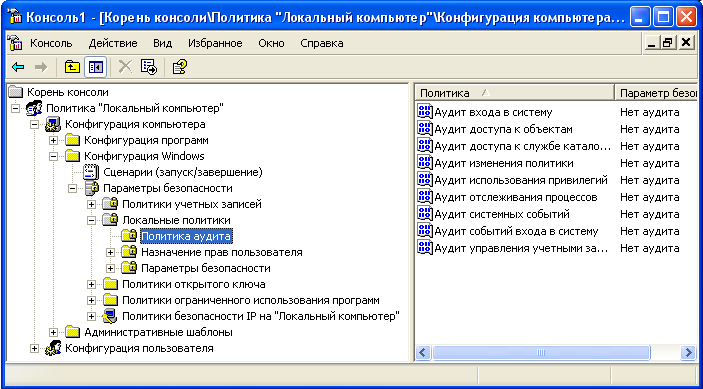Viewport: 703px width, 389px height.
Task: Select Корень консоли folder in tree
Action: pyautogui.click(x=68, y=93)
